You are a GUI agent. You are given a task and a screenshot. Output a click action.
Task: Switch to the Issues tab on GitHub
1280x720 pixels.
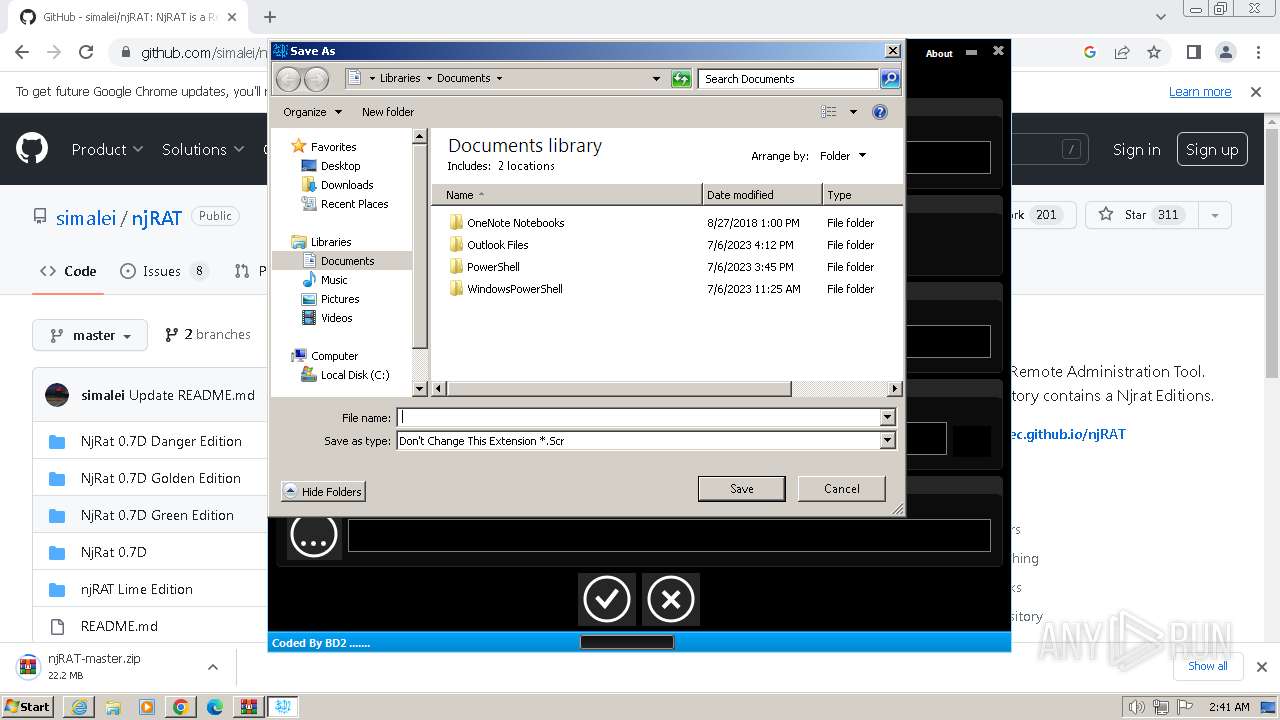pos(164,271)
